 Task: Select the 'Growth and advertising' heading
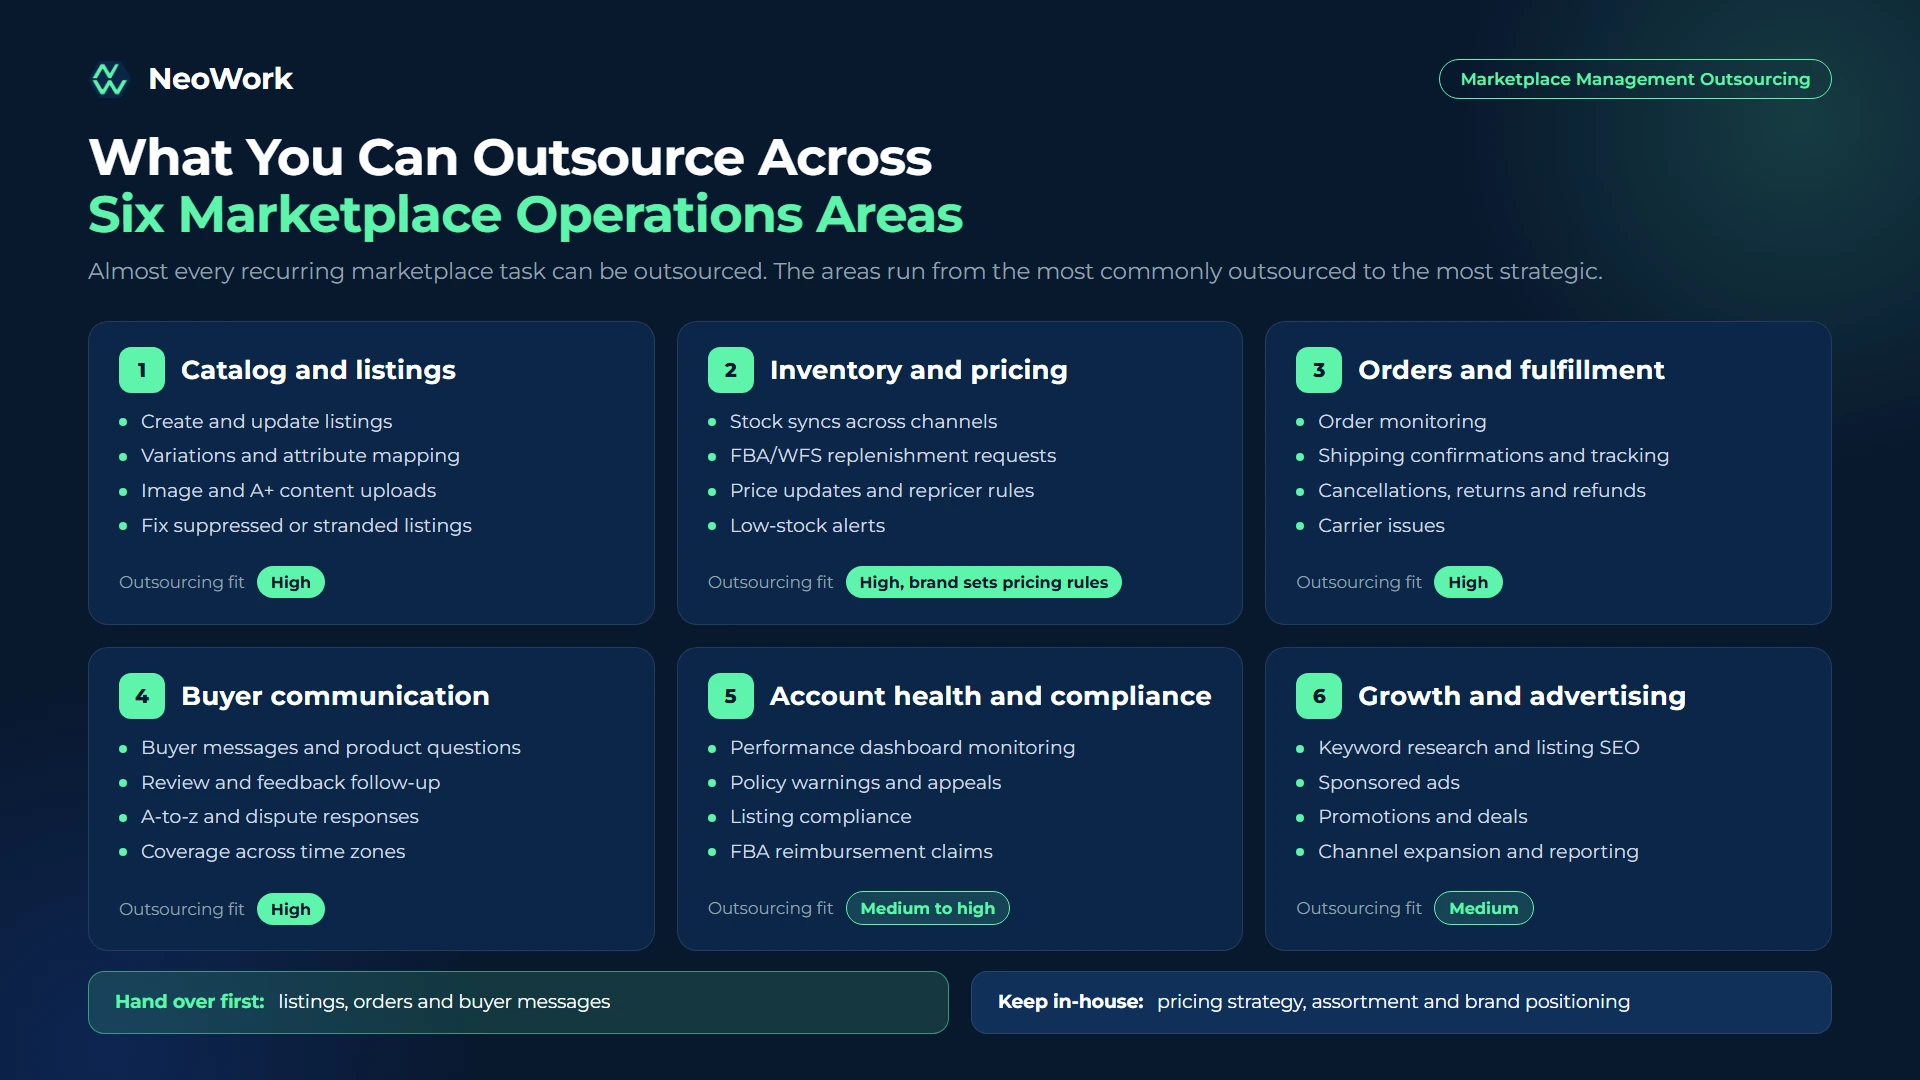click(x=1522, y=696)
